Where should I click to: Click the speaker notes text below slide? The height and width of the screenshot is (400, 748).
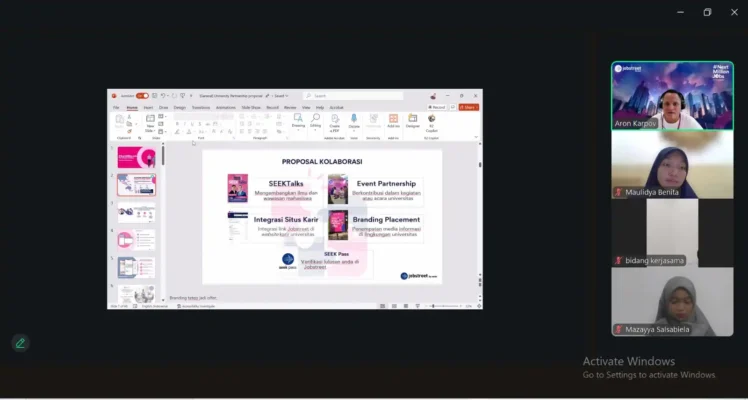193,297
